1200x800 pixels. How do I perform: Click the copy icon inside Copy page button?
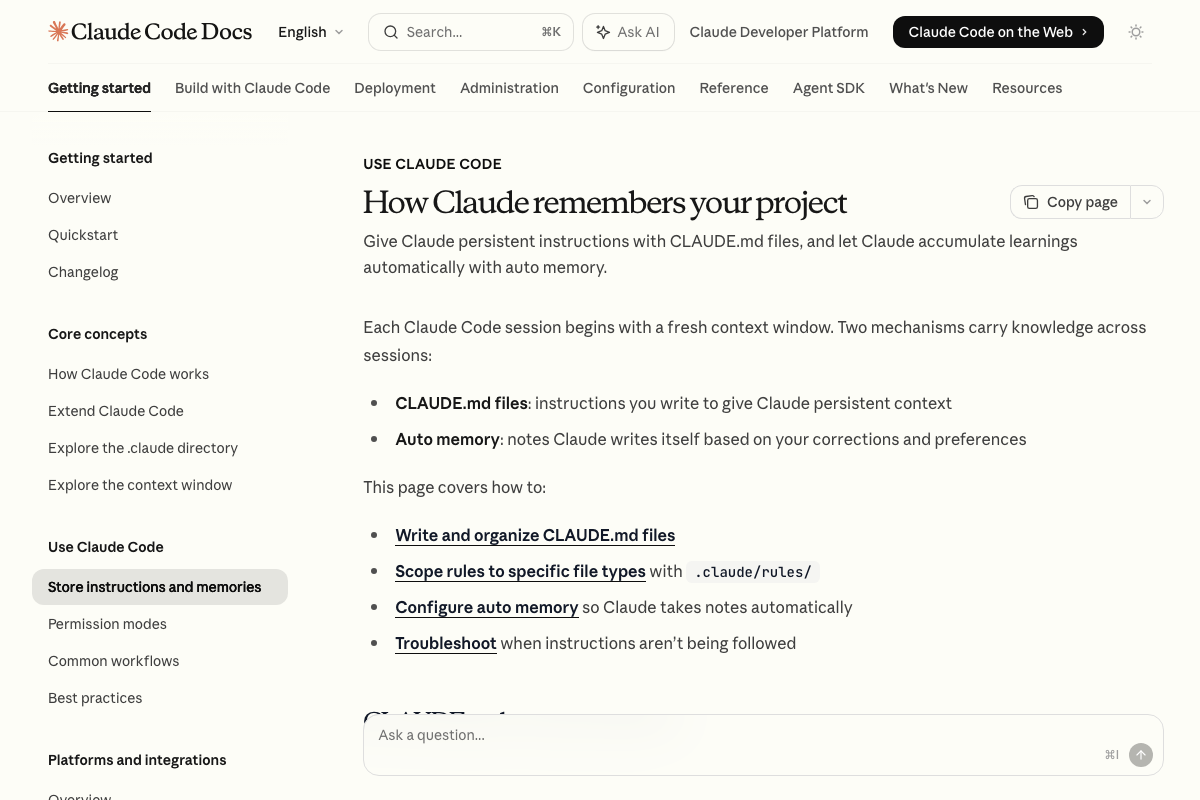pyautogui.click(x=1032, y=202)
